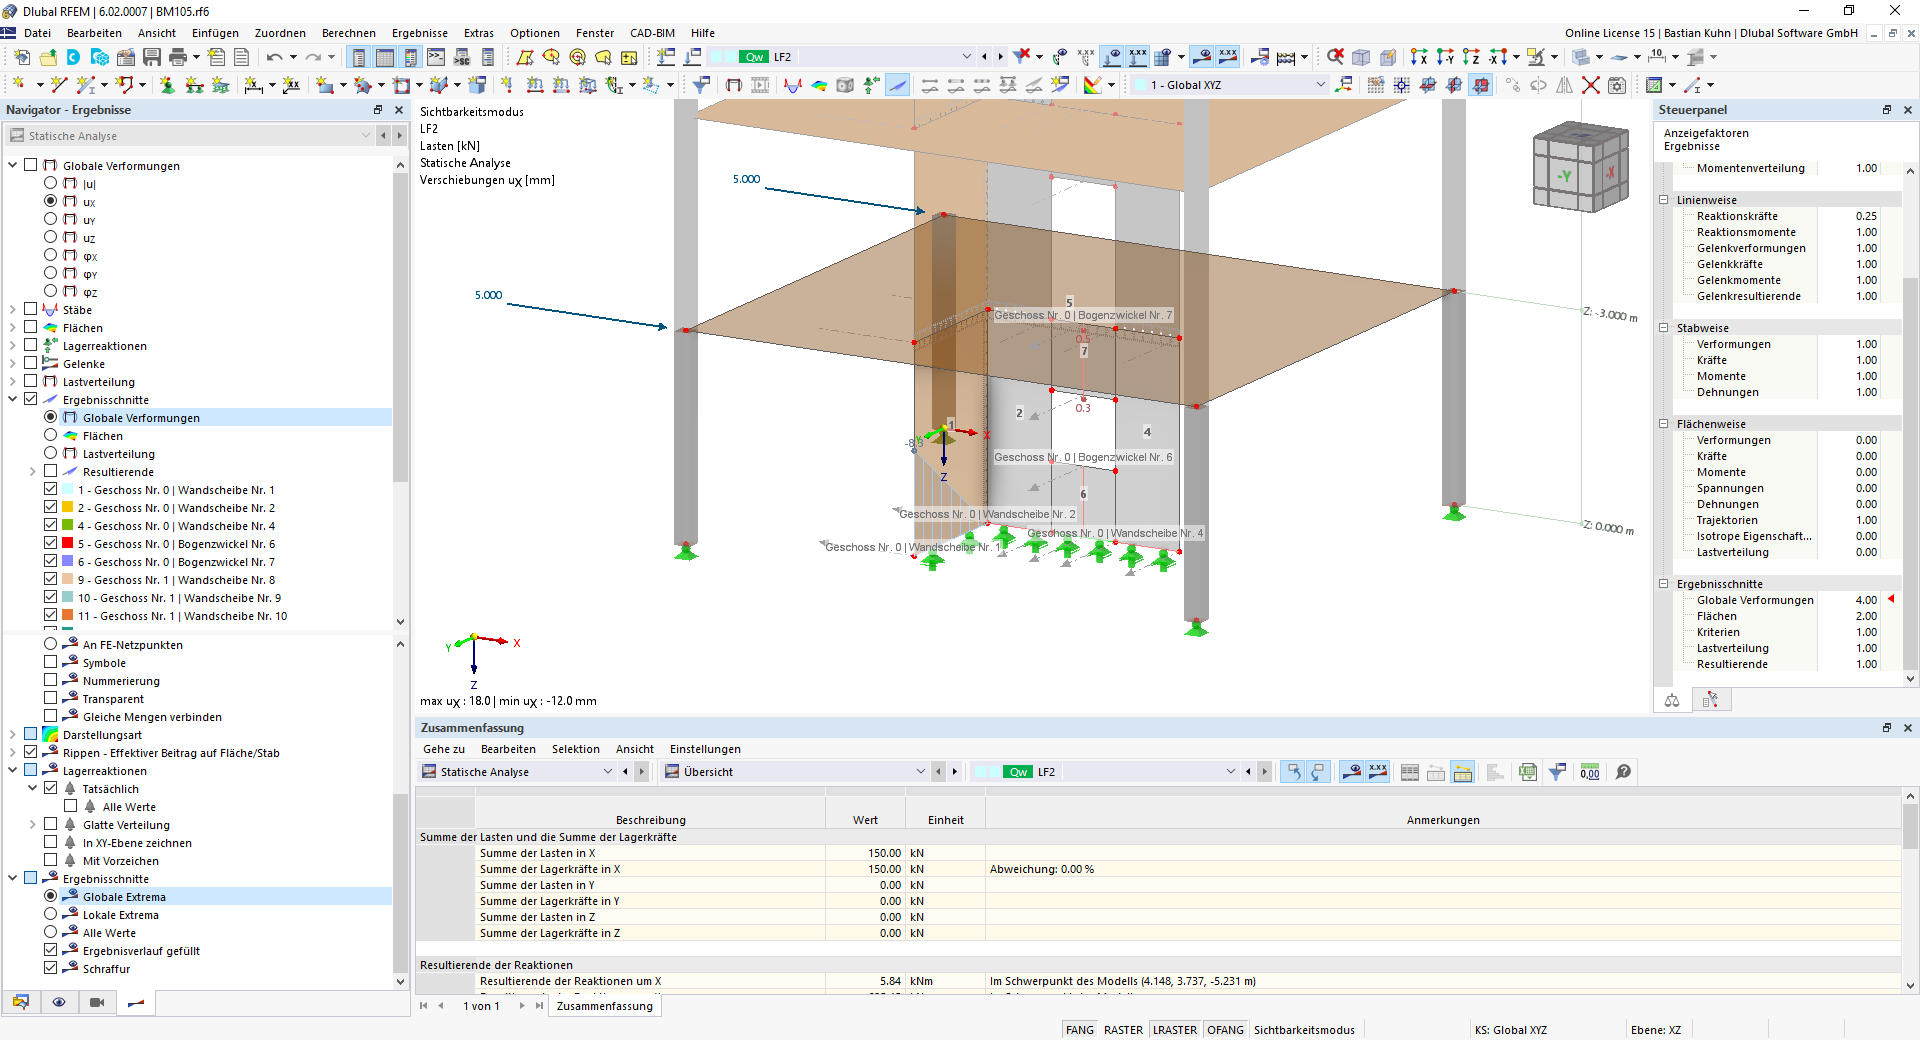Image resolution: width=1920 pixels, height=1040 pixels.
Task: Select the uY deformation radio button
Action: coord(50,219)
